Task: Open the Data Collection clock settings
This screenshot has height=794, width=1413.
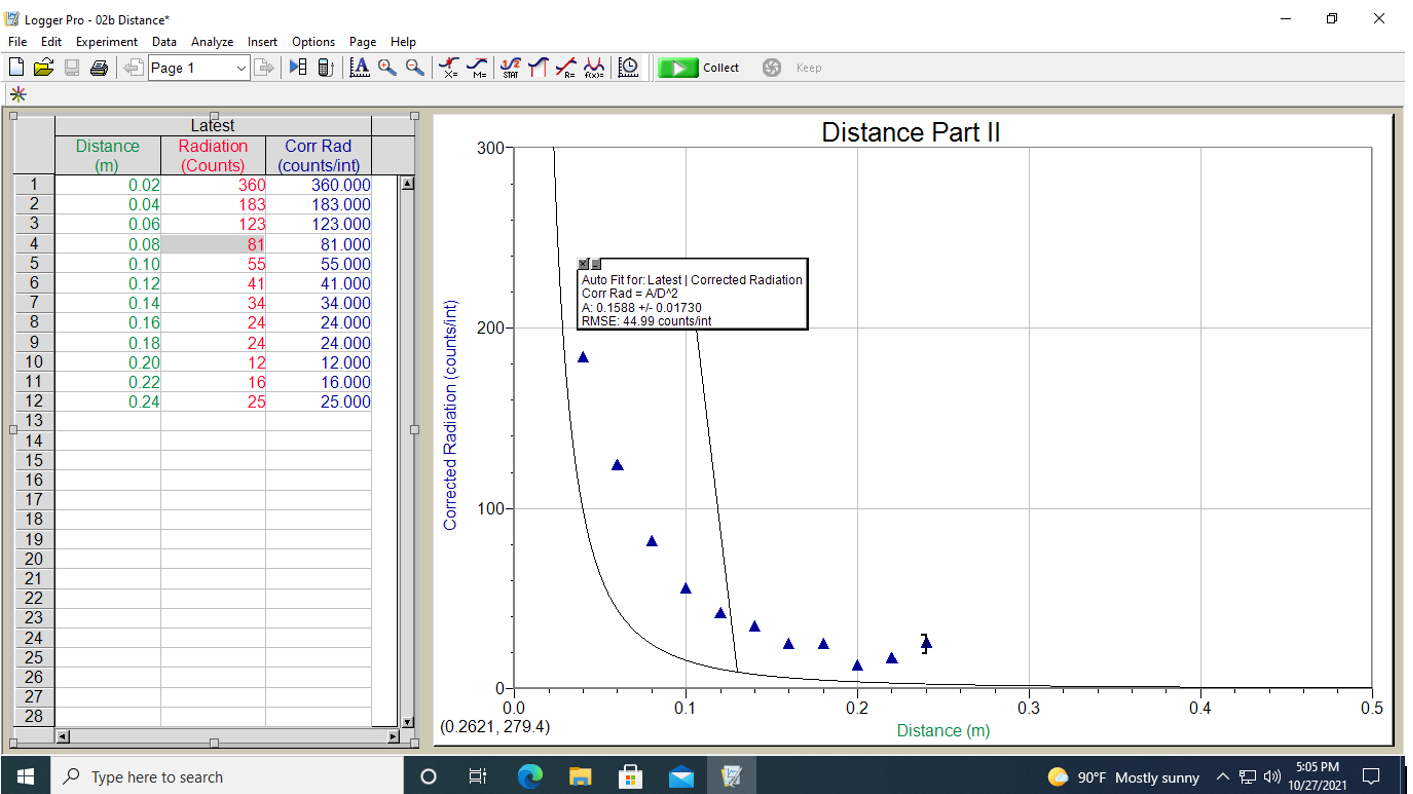Action: point(629,67)
